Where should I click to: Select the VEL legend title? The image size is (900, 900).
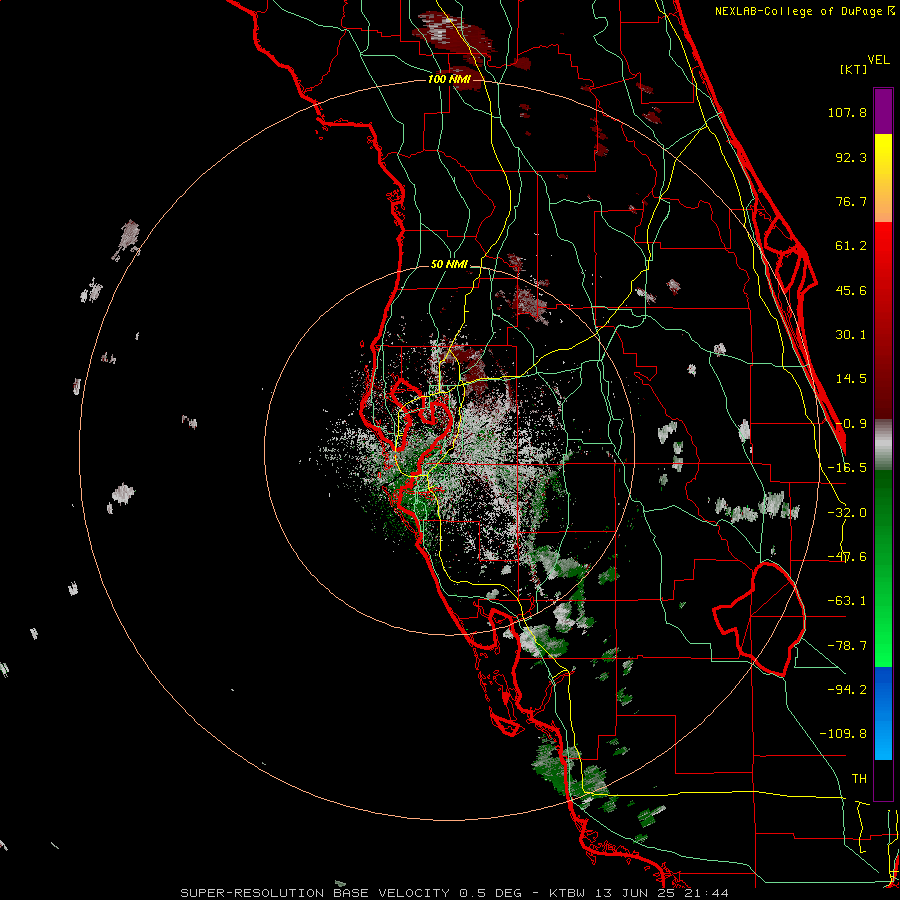pyautogui.click(x=878, y=60)
